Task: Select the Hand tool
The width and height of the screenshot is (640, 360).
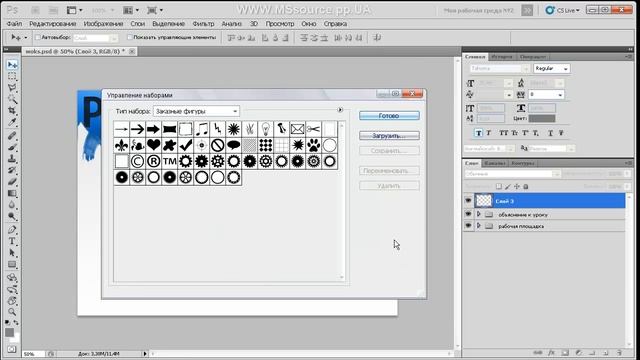Action: (12, 301)
